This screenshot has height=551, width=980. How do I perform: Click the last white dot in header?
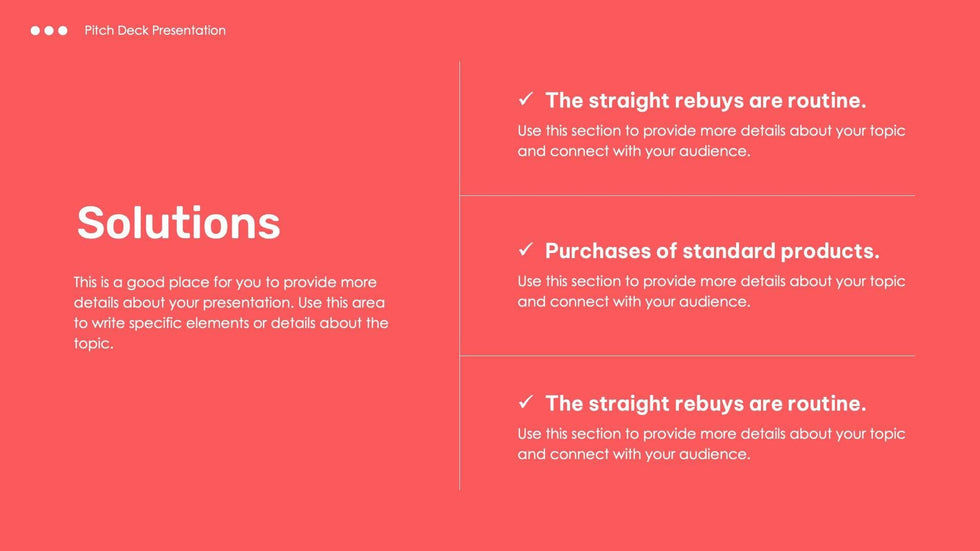point(63,31)
